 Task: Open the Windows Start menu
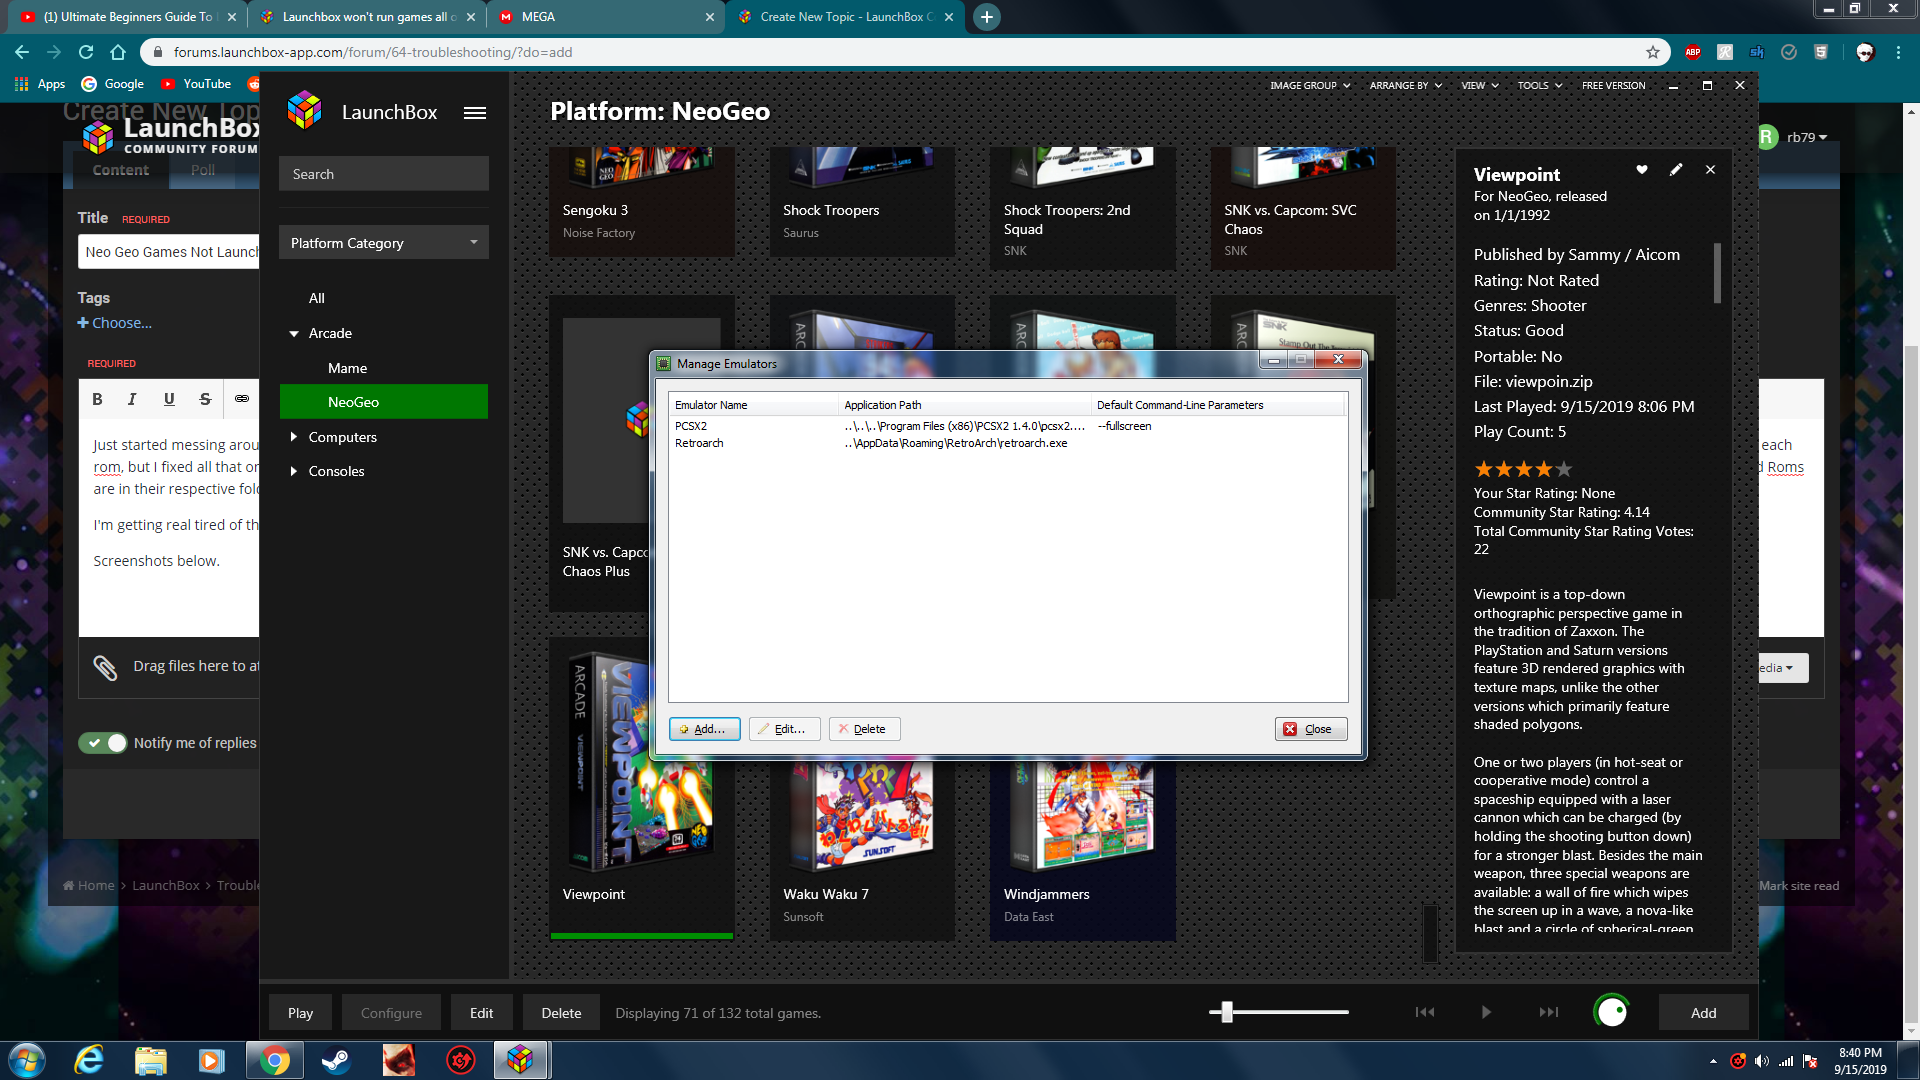(x=27, y=1060)
